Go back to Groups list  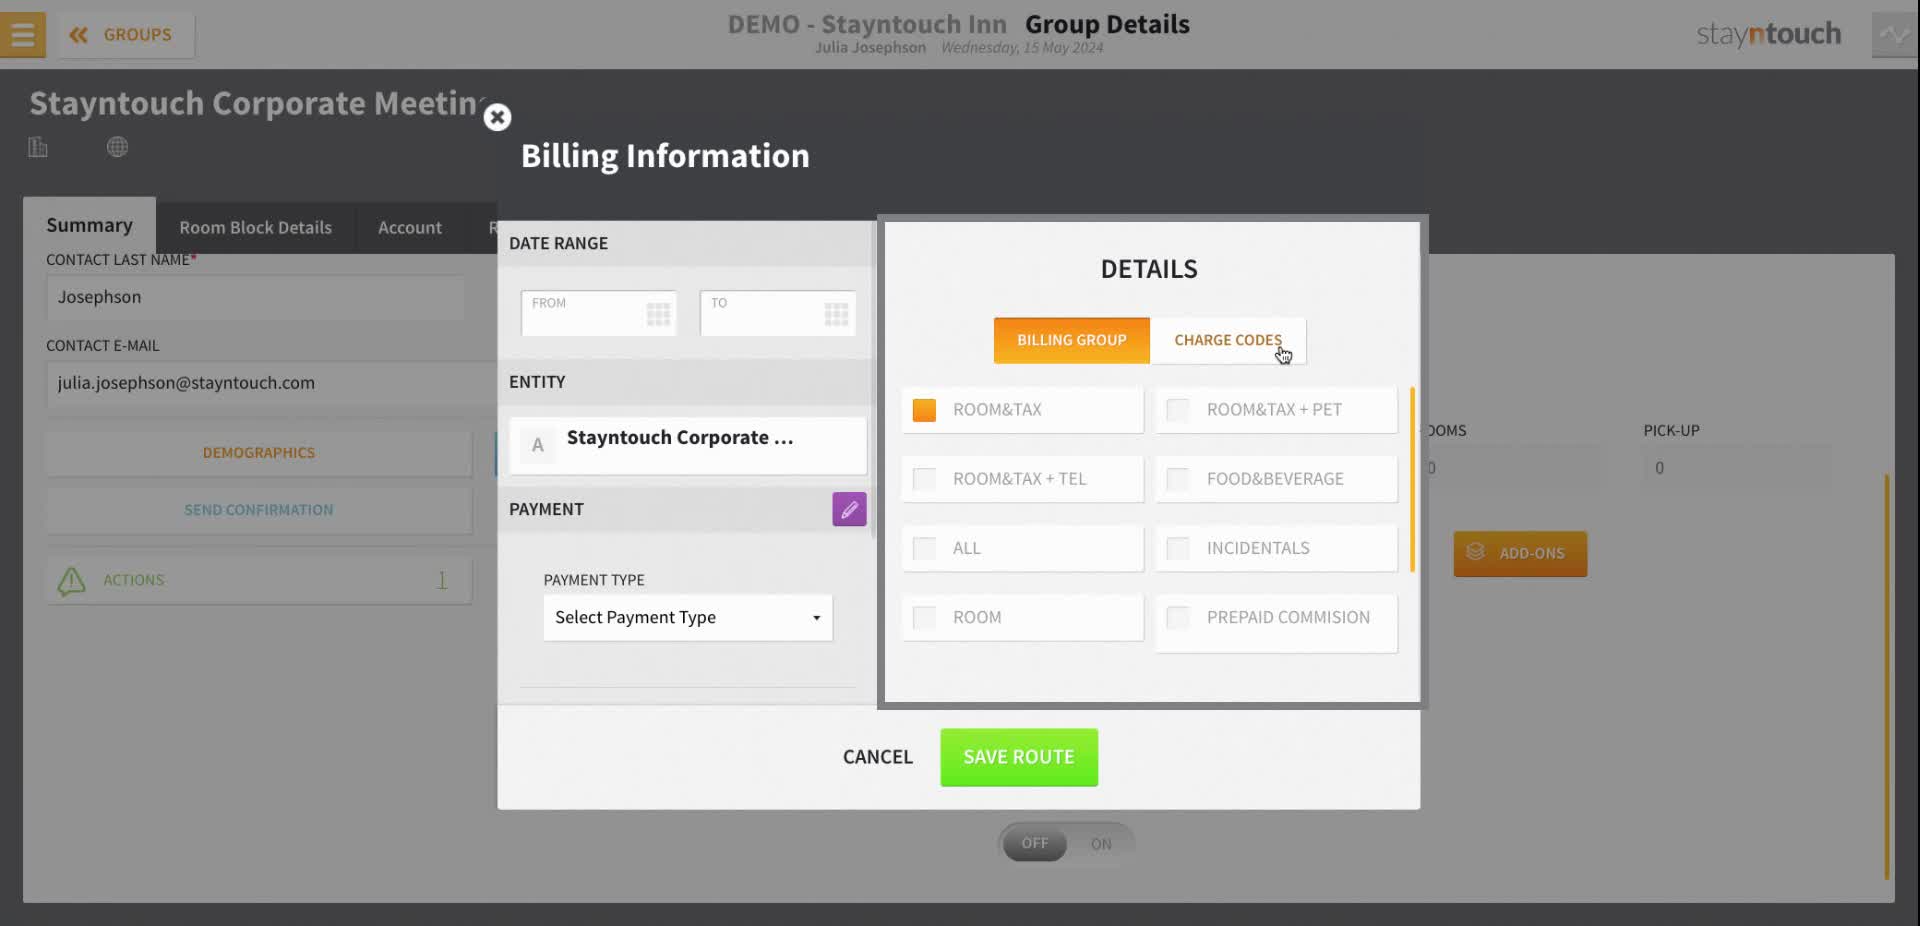125,35
